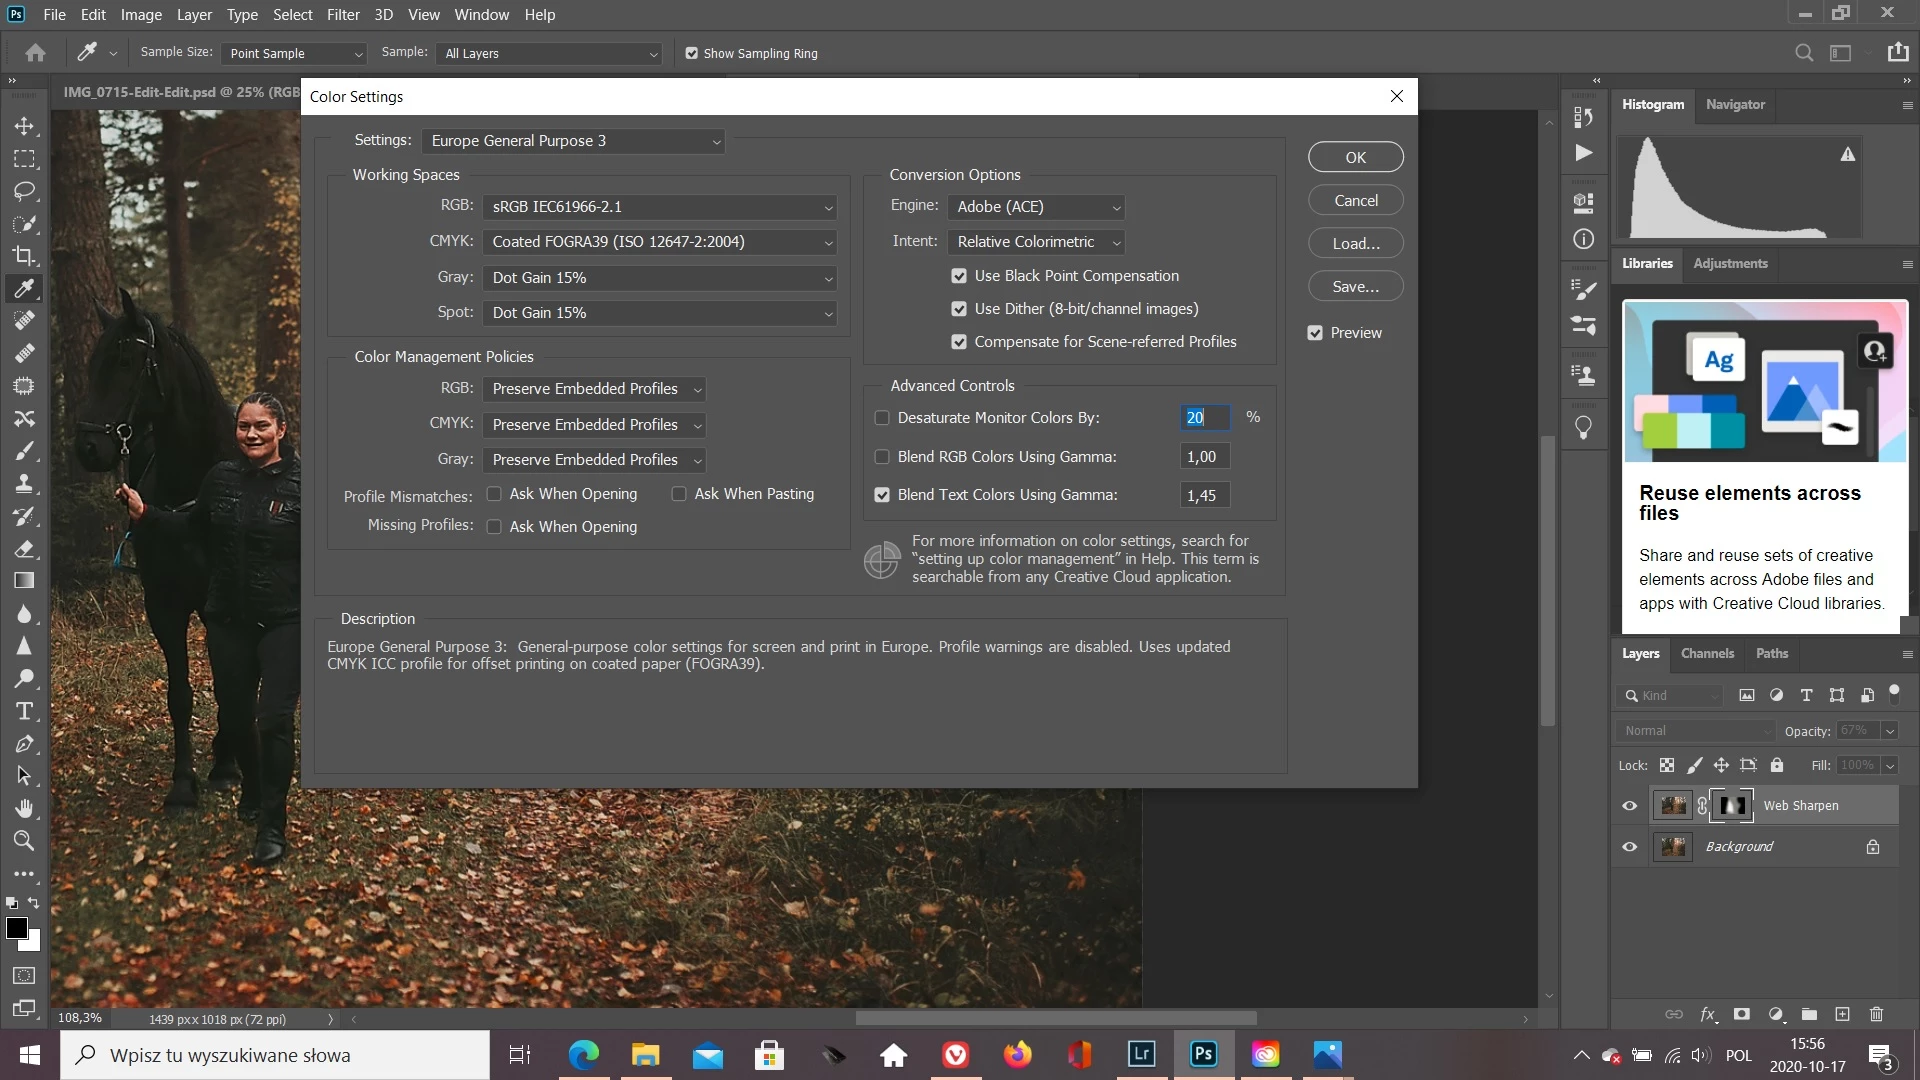Open Lightroom from the taskbar
The width and height of the screenshot is (1920, 1080).
point(1141,1054)
